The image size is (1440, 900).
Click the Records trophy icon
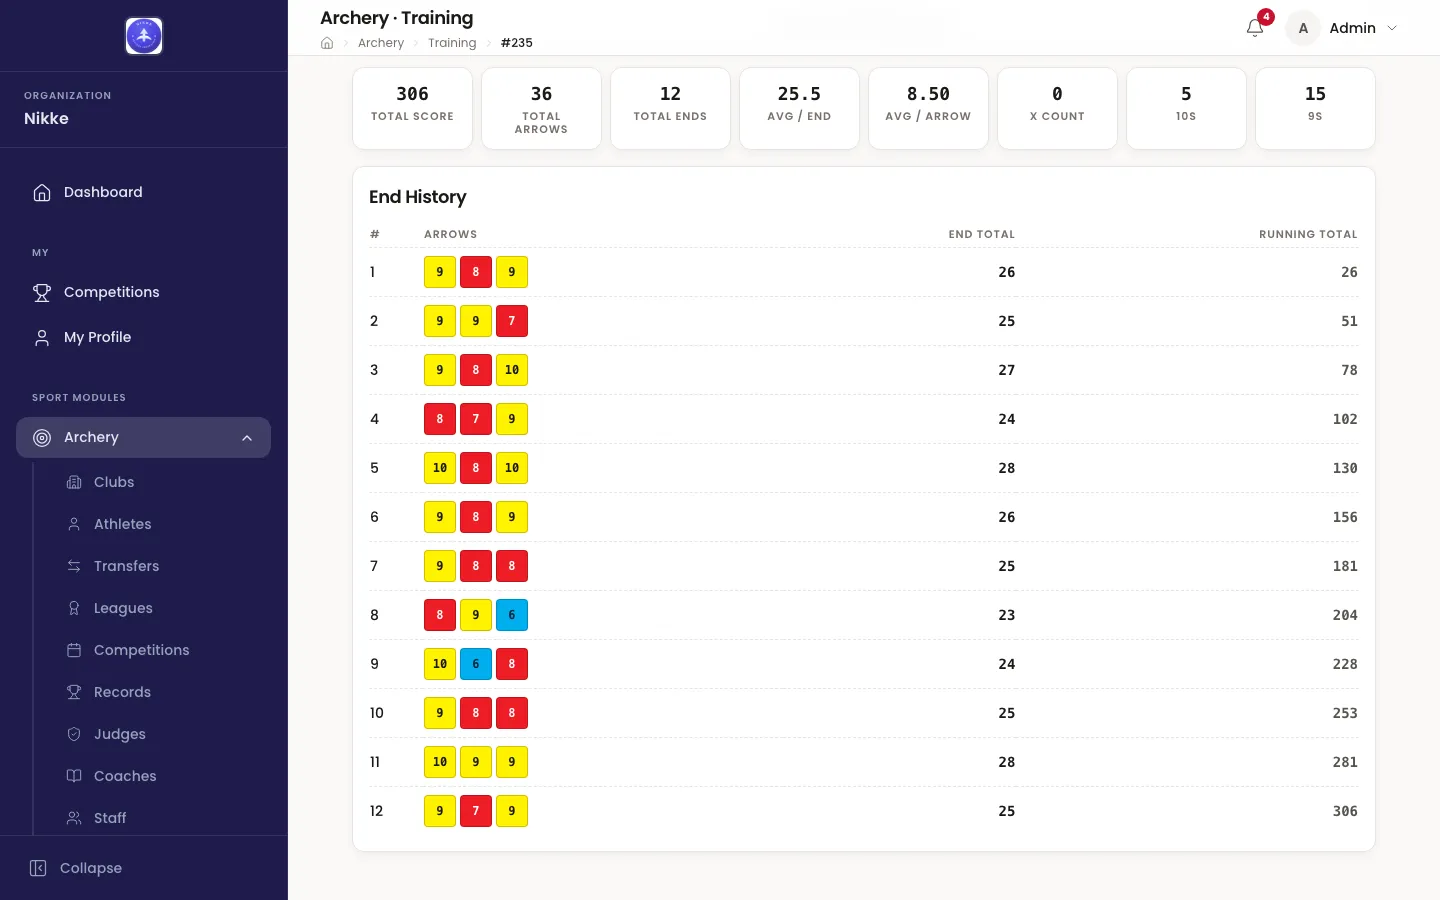[x=74, y=692]
